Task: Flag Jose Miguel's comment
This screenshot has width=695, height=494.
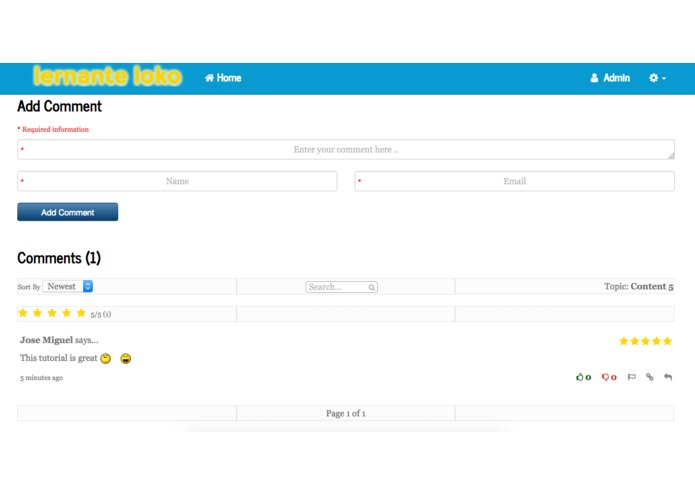Action: click(x=632, y=377)
